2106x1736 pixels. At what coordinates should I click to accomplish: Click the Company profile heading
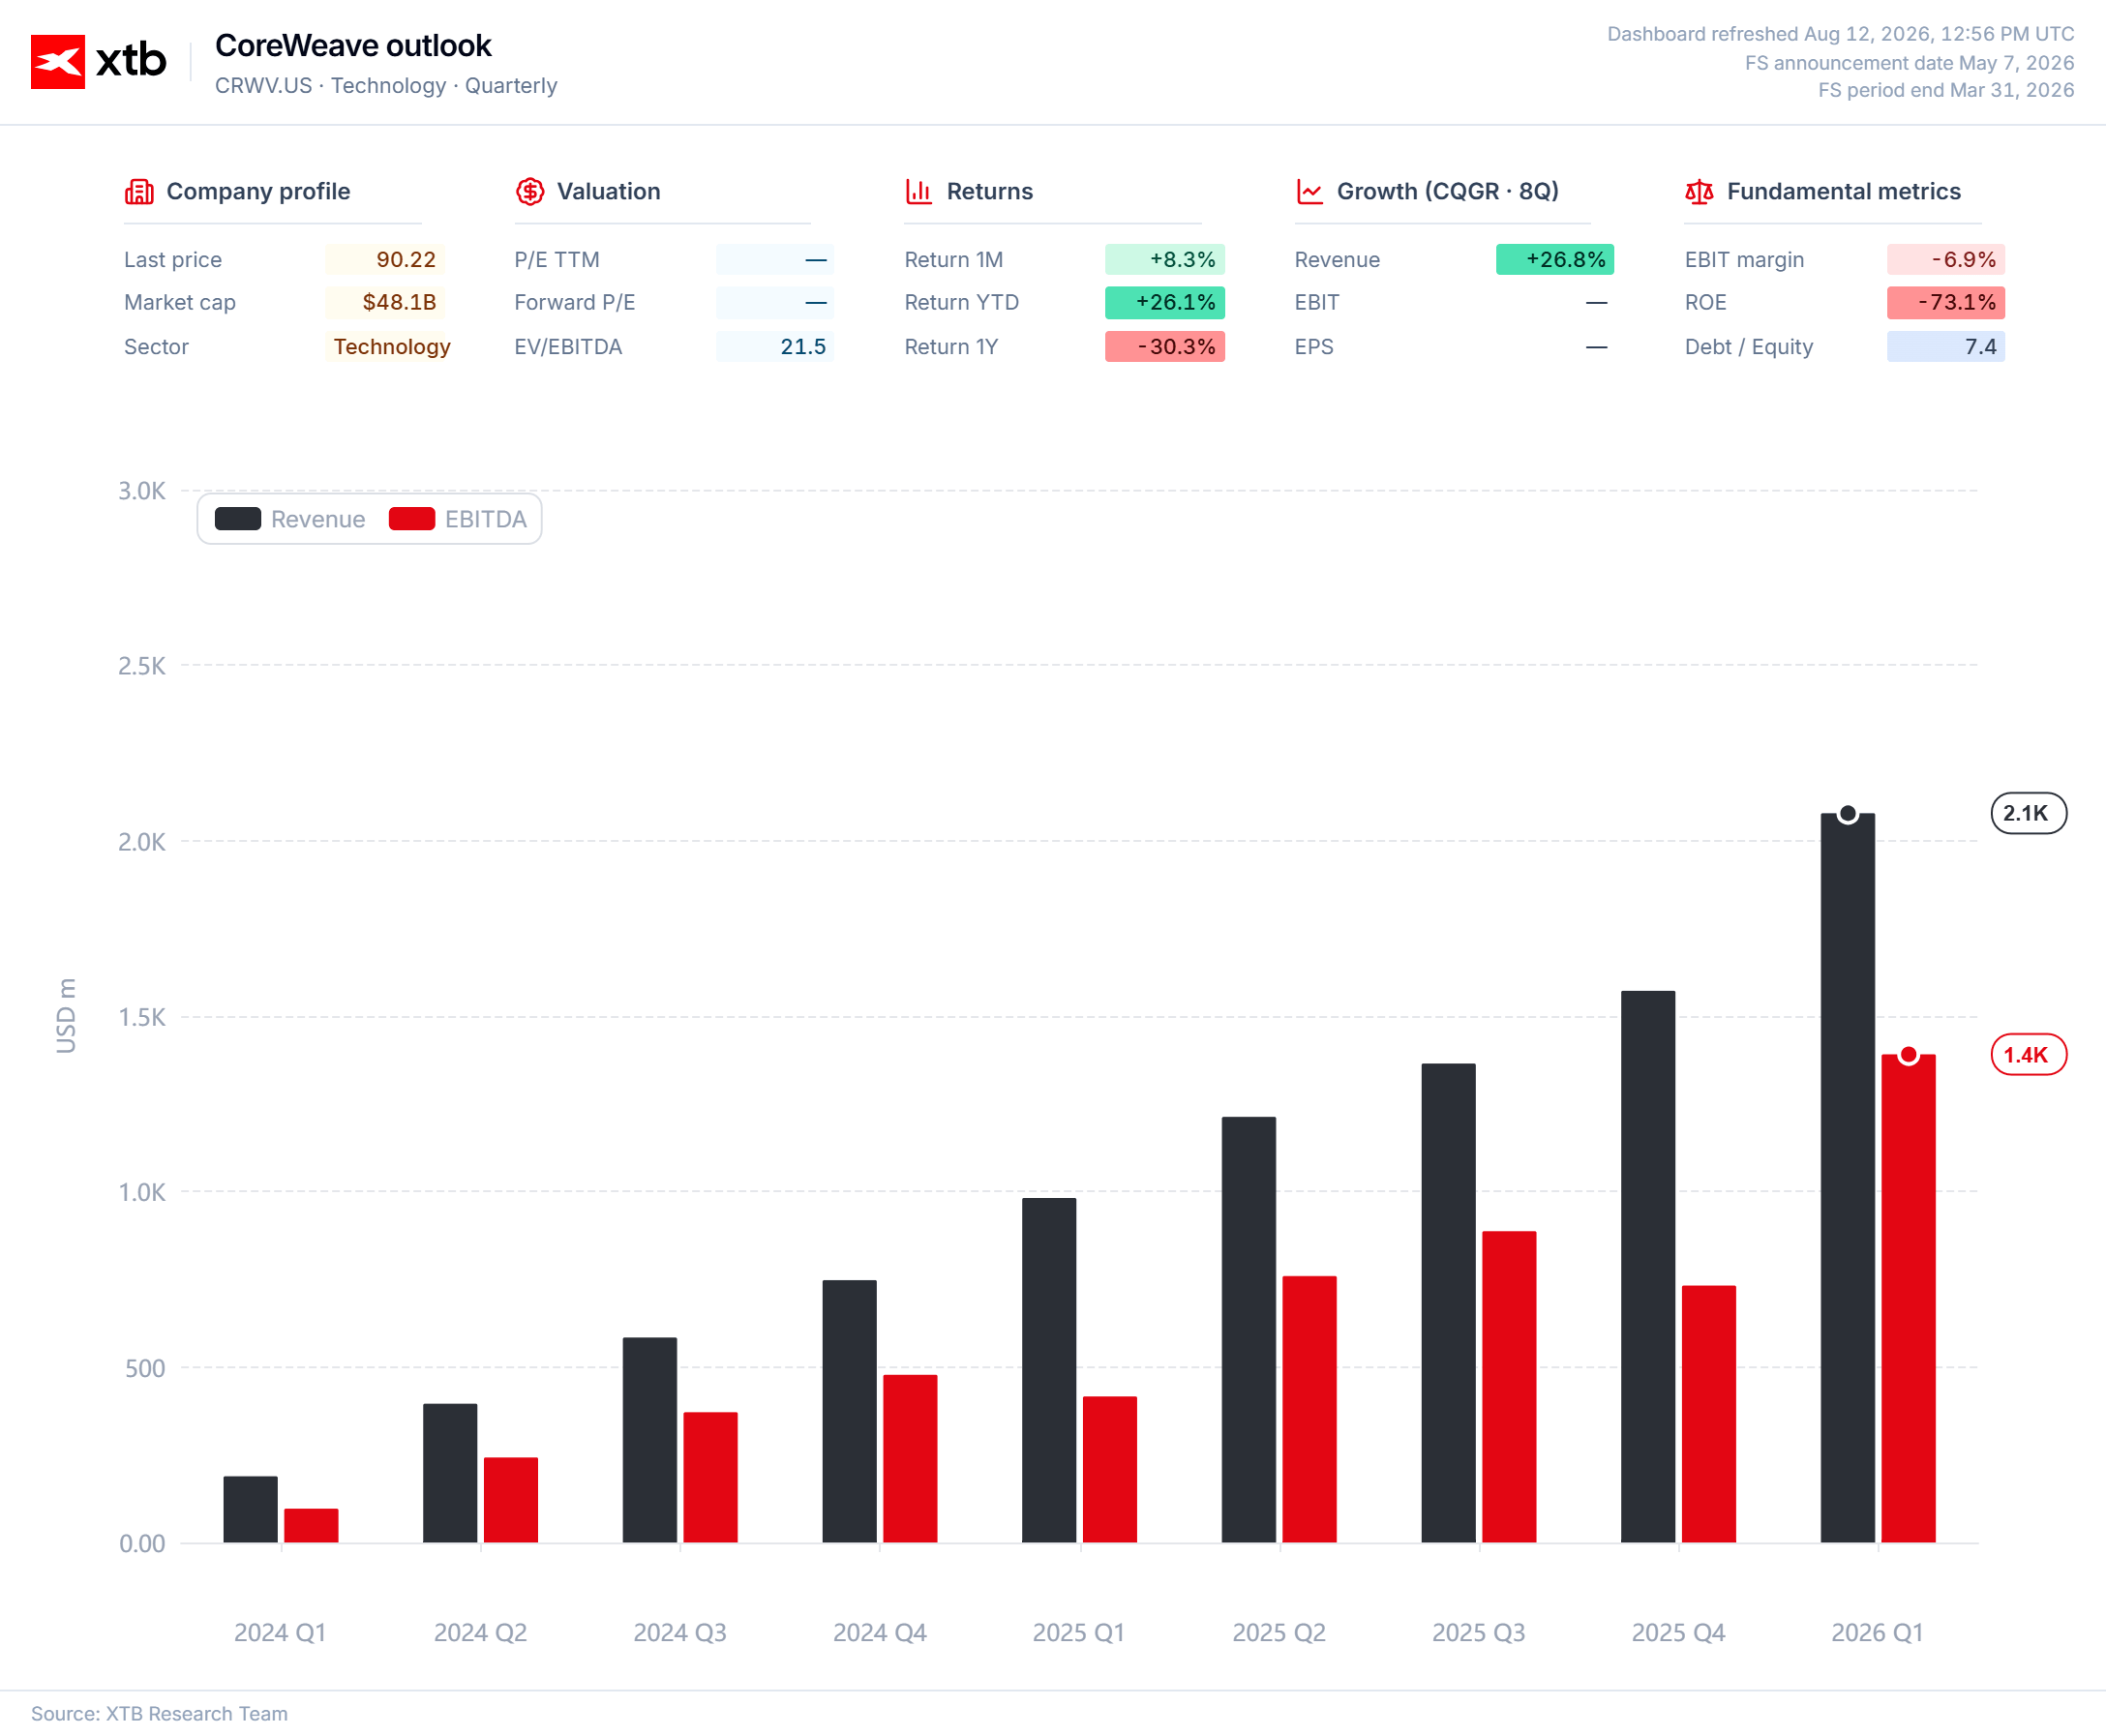pyautogui.click(x=258, y=191)
